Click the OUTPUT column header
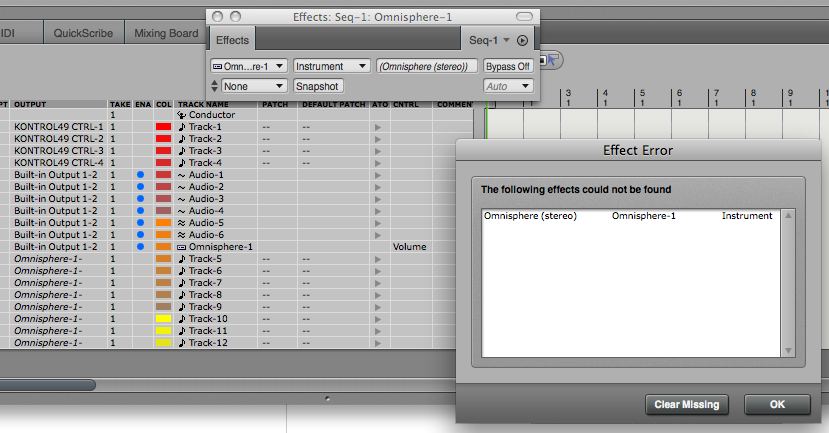Screen dimensions: 829x433 30,104
